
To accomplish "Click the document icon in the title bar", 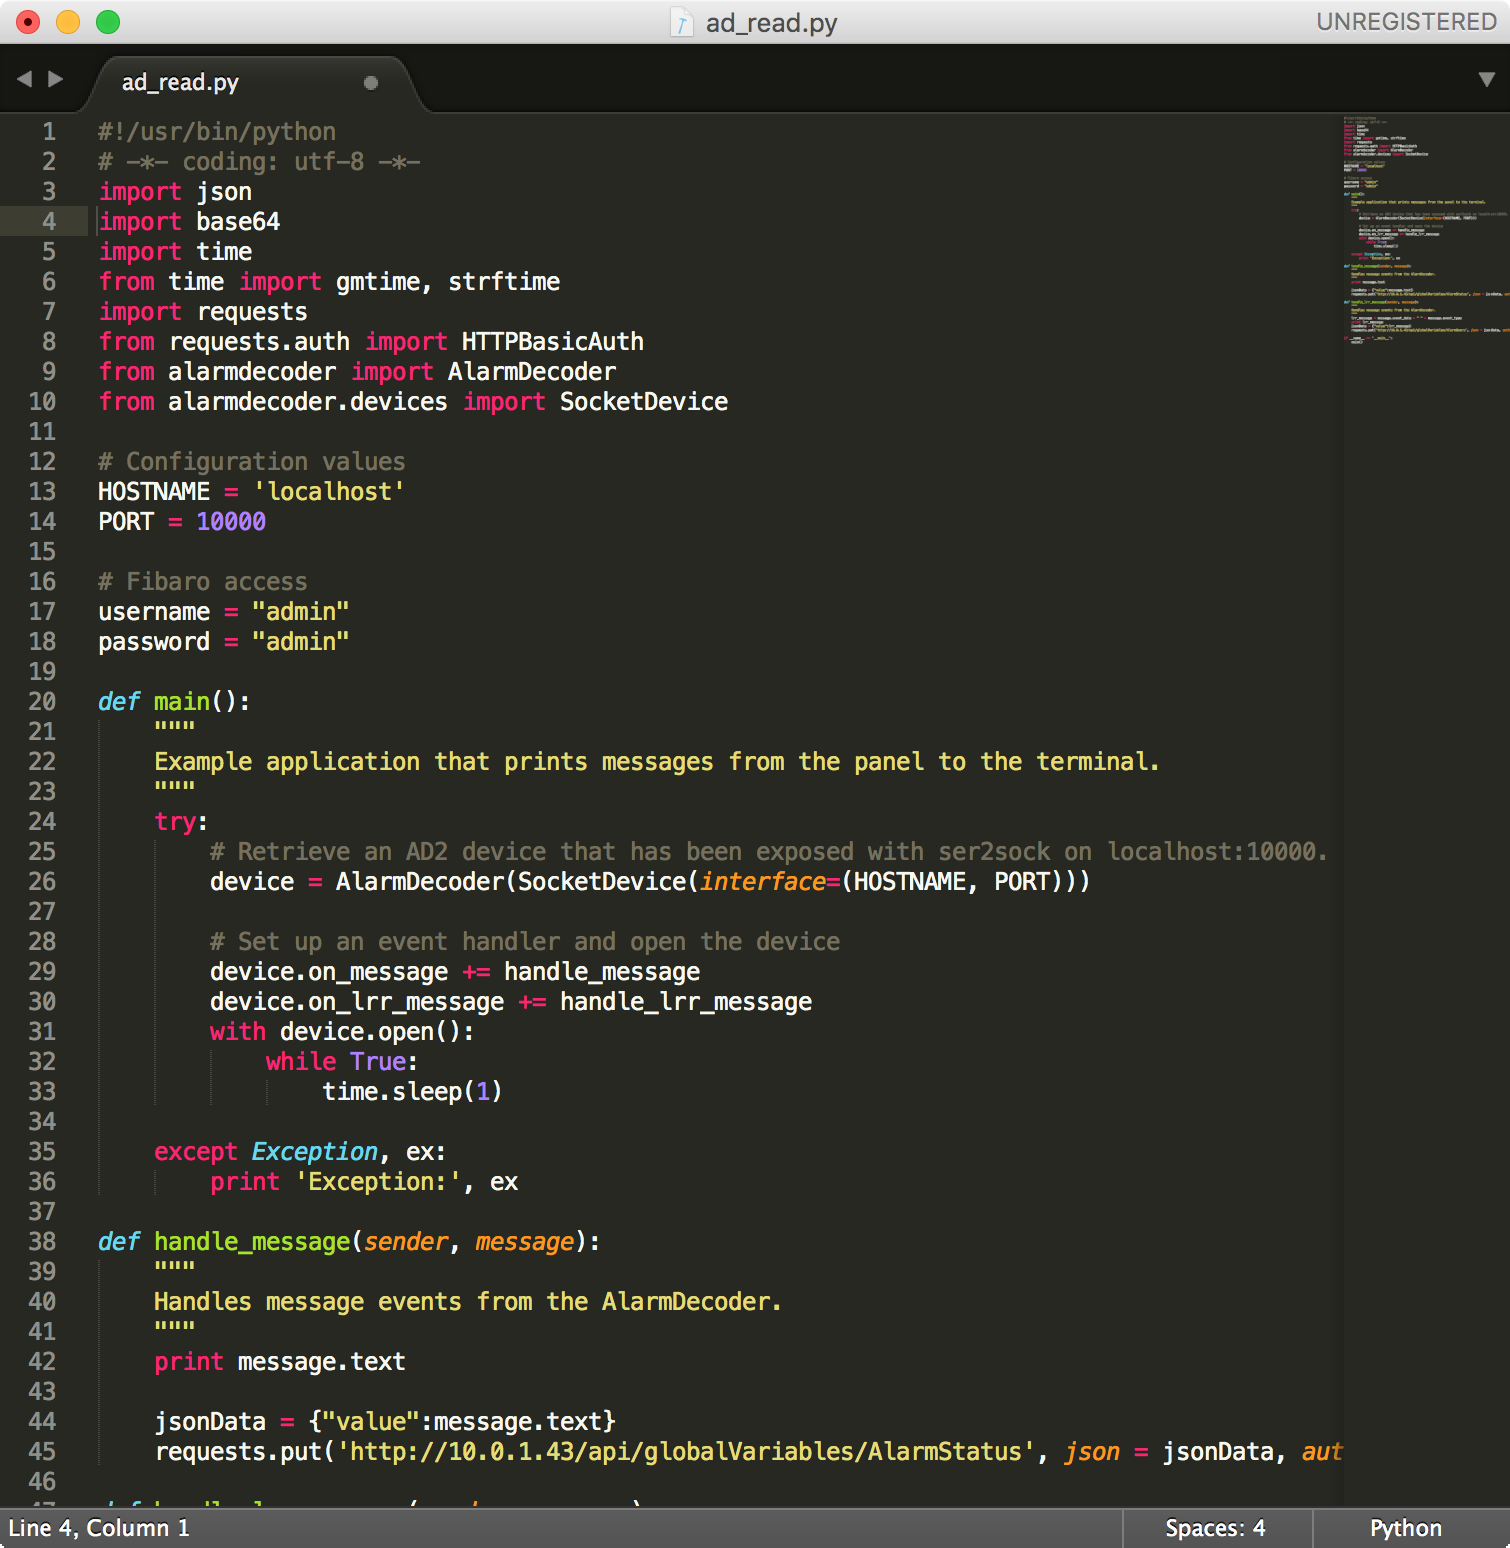I will [681, 22].
